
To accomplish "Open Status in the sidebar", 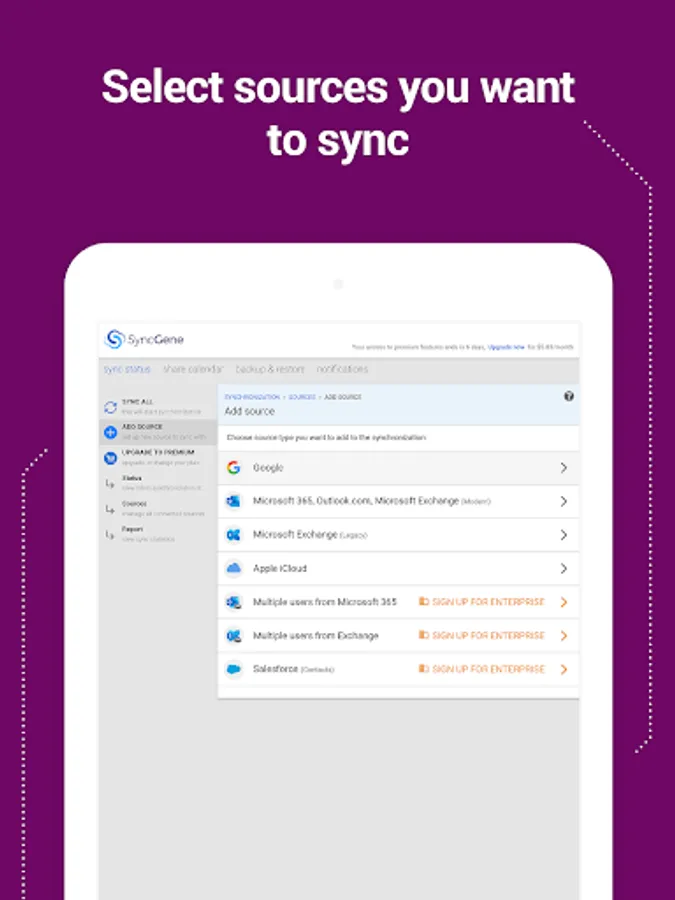I will 158,483.
